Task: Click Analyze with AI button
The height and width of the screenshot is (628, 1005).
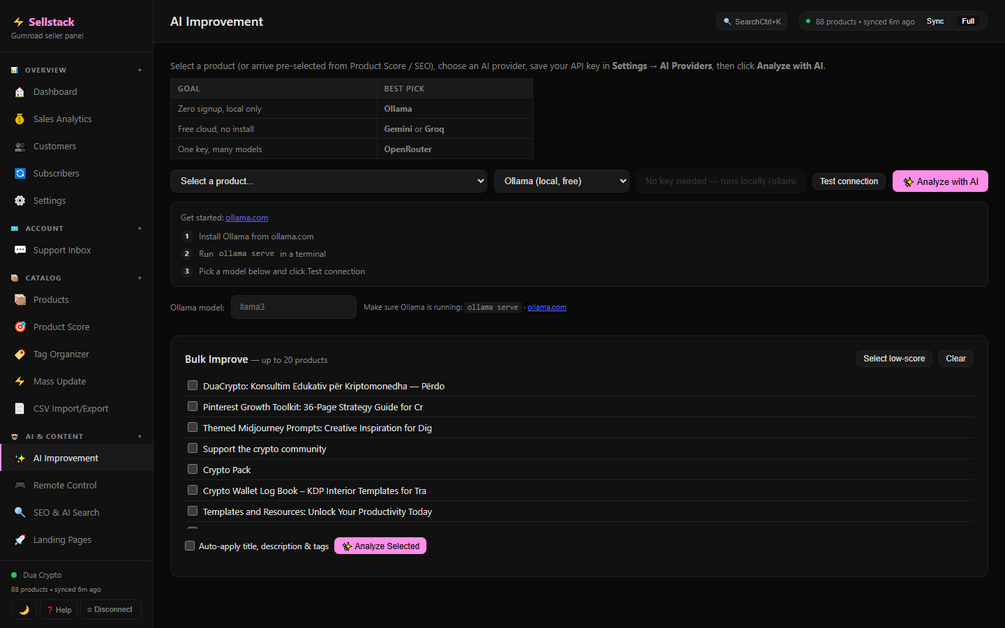Action: coord(940,181)
